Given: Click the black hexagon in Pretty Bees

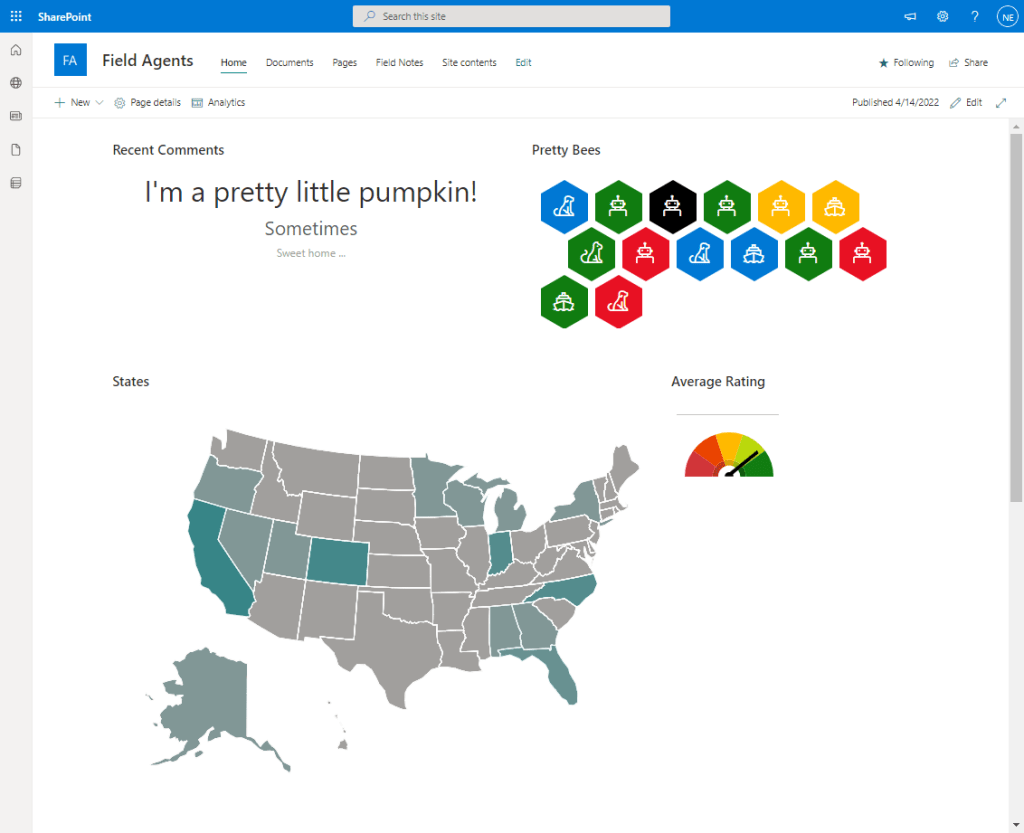Looking at the screenshot, I should [673, 204].
